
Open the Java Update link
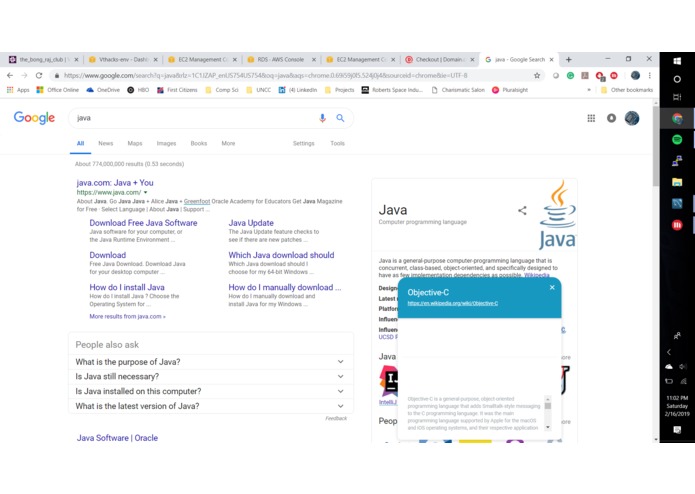click(251, 223)
